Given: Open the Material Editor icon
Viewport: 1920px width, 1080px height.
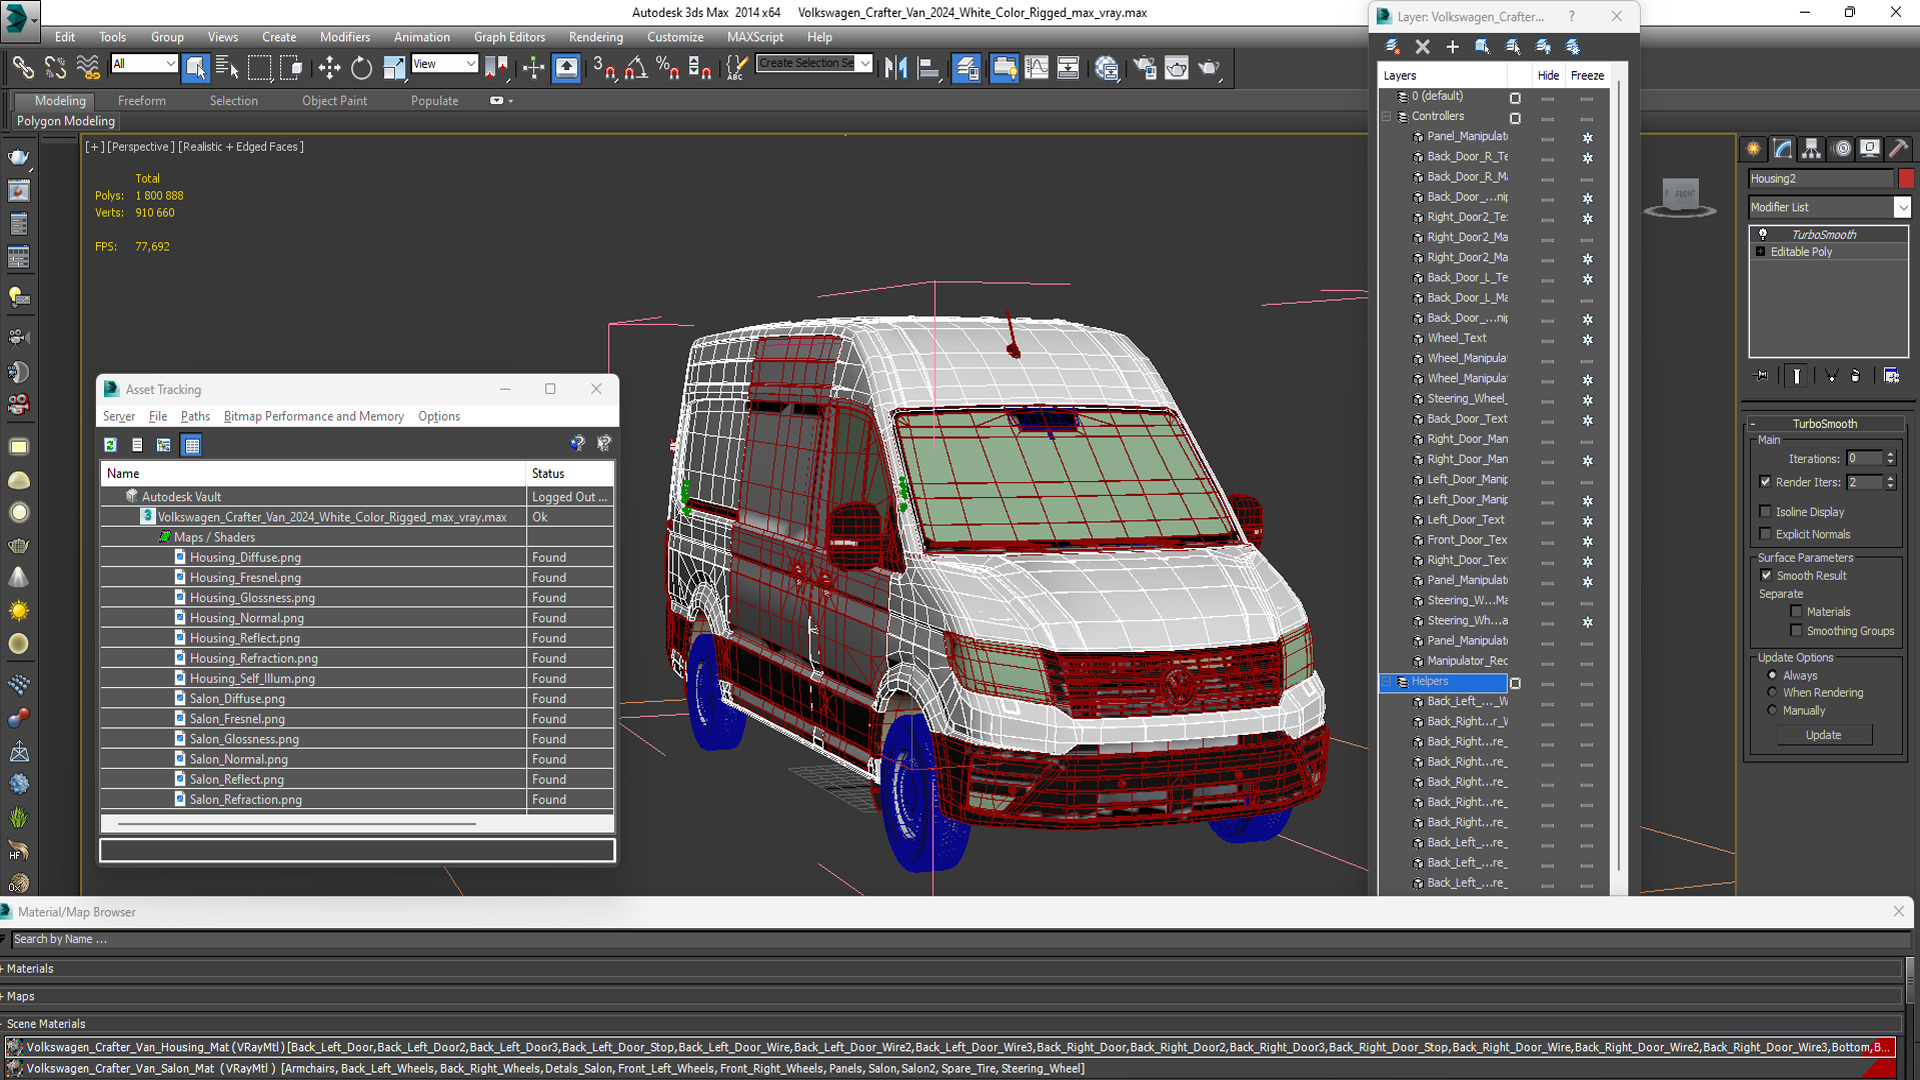Looking at the screenshot, I should pyautogui.click(x=1106, y=68).
